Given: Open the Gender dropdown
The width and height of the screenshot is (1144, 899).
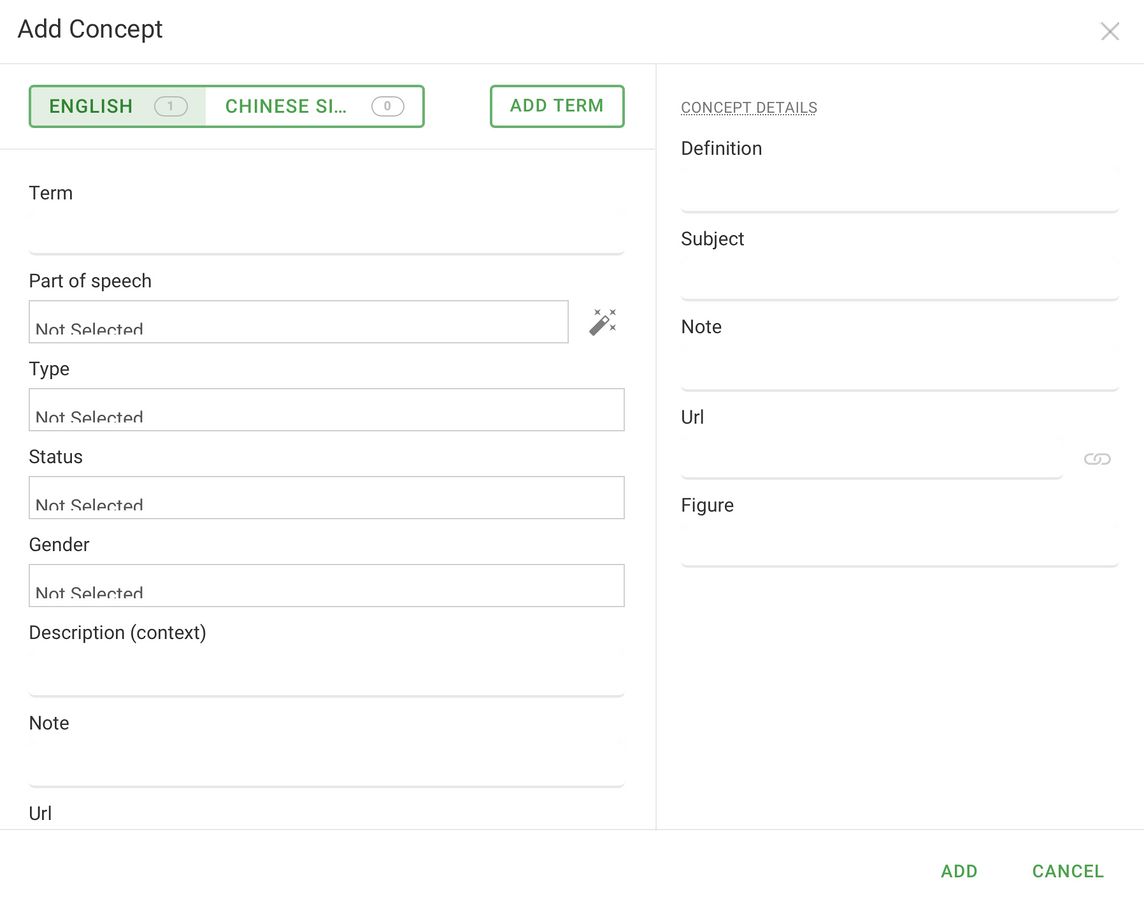Looking at the screenshot, I should point(326,586).
